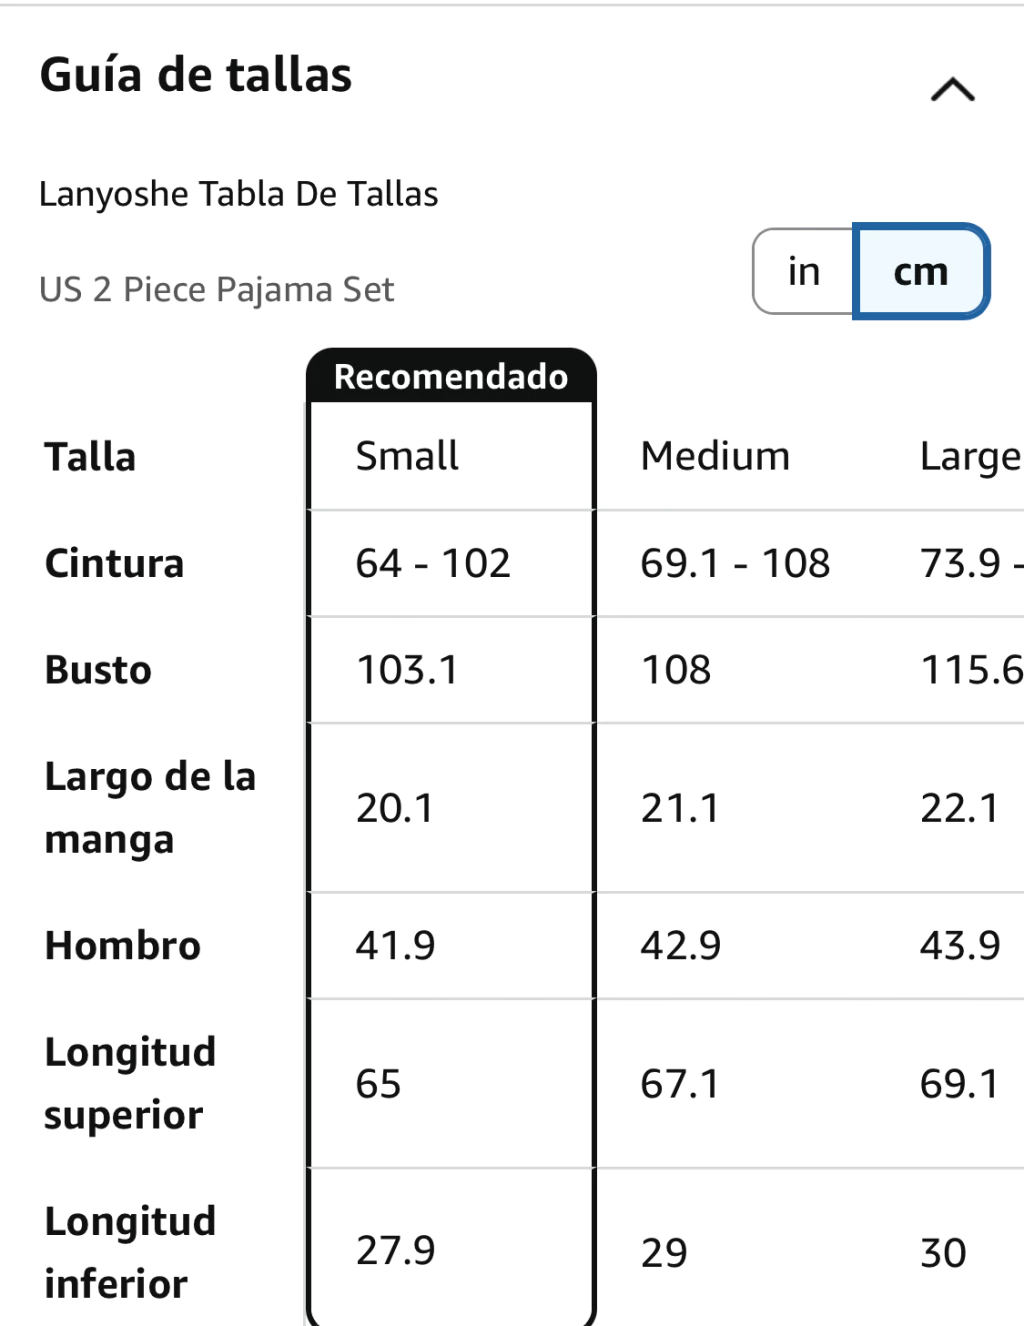Select the Largo de la manga label
This screenshot has width=1024, height=1326.
point(150,808)
